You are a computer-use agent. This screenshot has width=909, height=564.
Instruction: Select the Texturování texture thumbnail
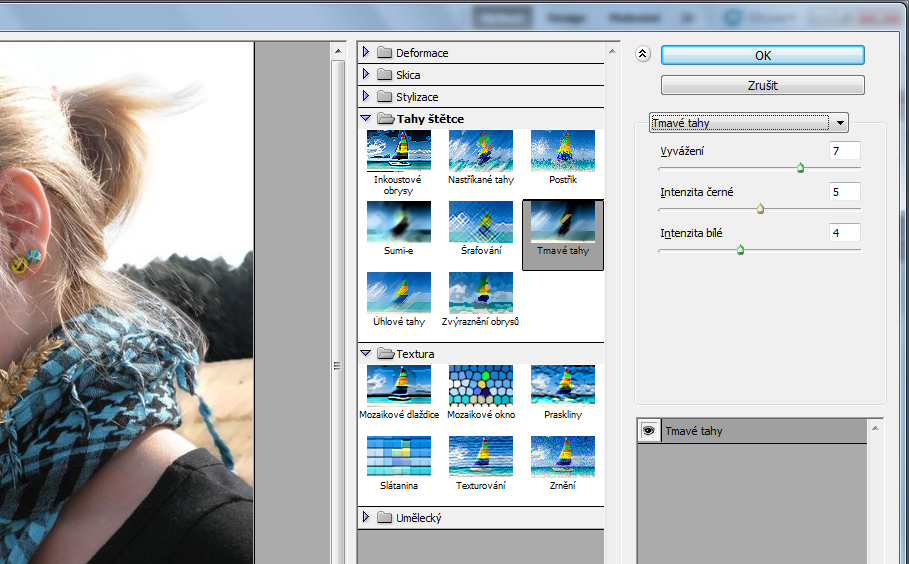(x=481, y=457)
